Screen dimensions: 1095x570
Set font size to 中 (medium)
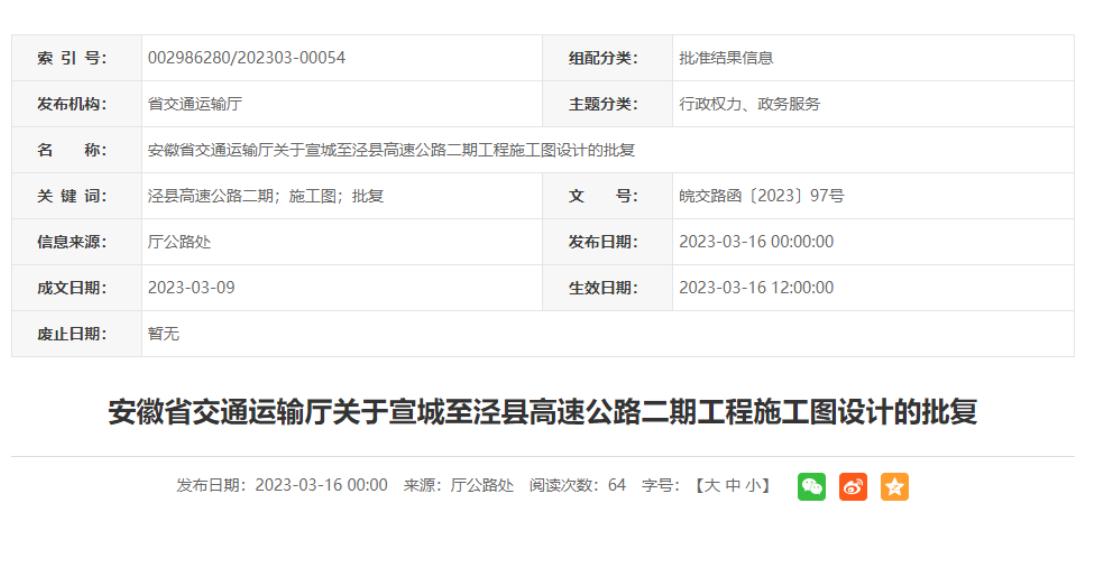pyautogui.click(x=733, y=485)
